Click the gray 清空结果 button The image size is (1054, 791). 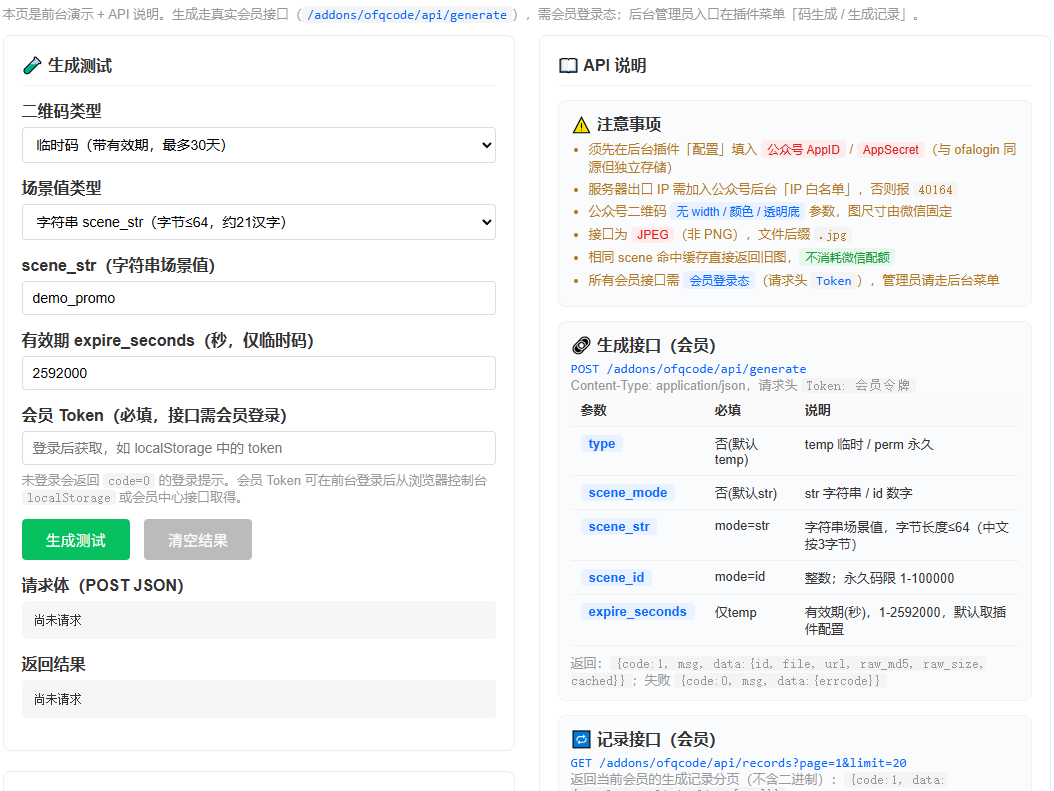[x=198, y=540]
